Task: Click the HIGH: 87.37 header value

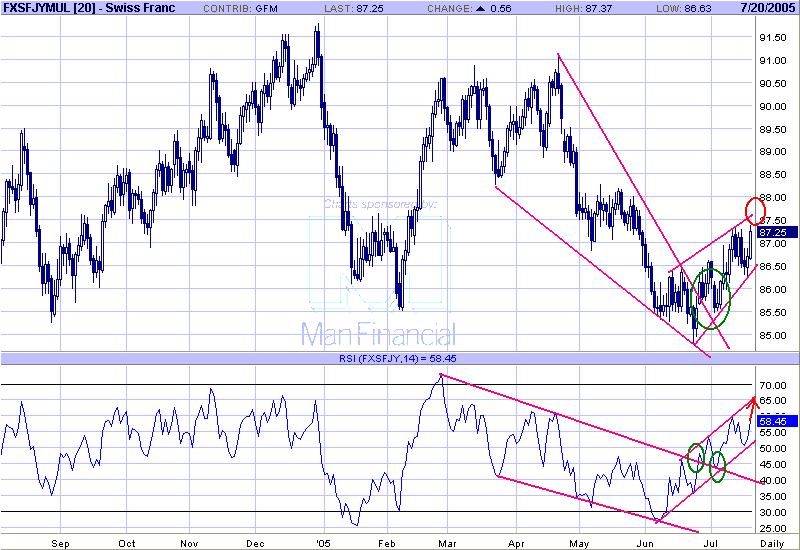Action: 584,9
